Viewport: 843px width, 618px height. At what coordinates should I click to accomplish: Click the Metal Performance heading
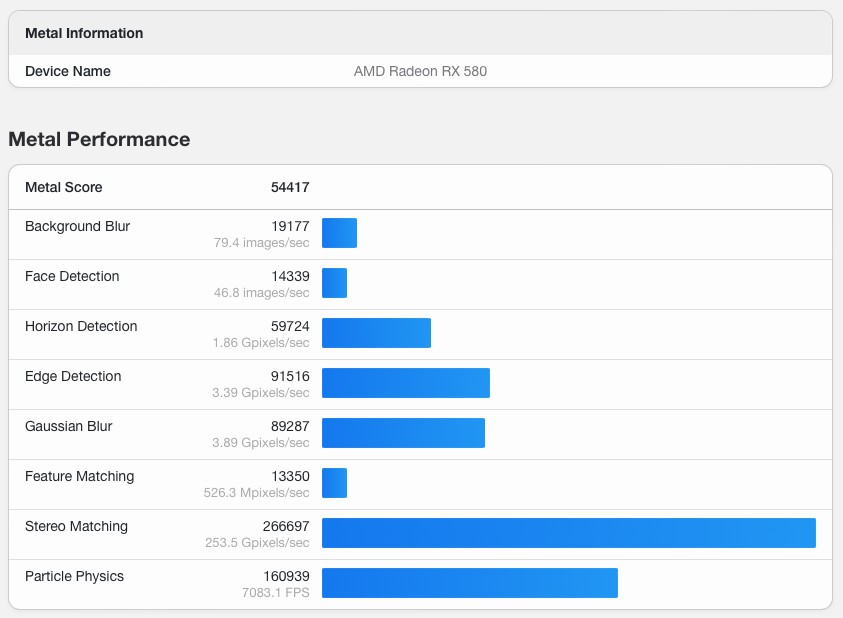point(99,139)
